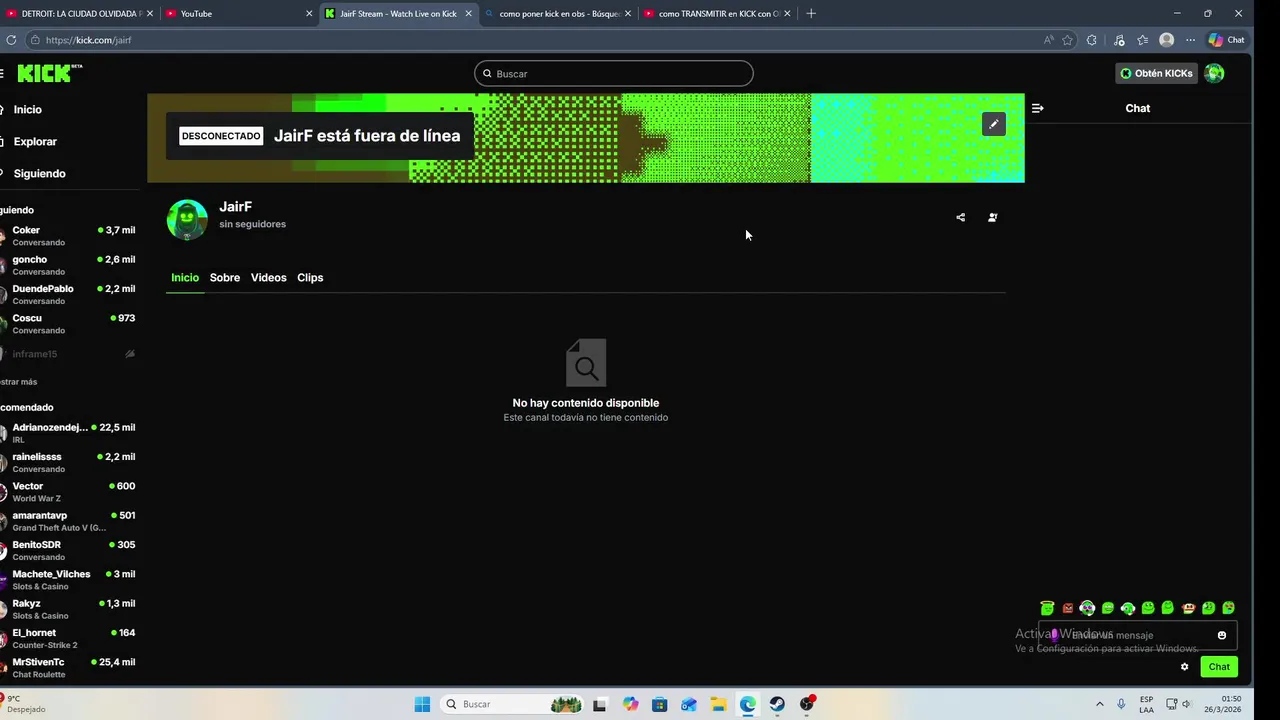Click the media control music icon
This screenshot has height=720, width=1280.
click(x=1119, y=40)
